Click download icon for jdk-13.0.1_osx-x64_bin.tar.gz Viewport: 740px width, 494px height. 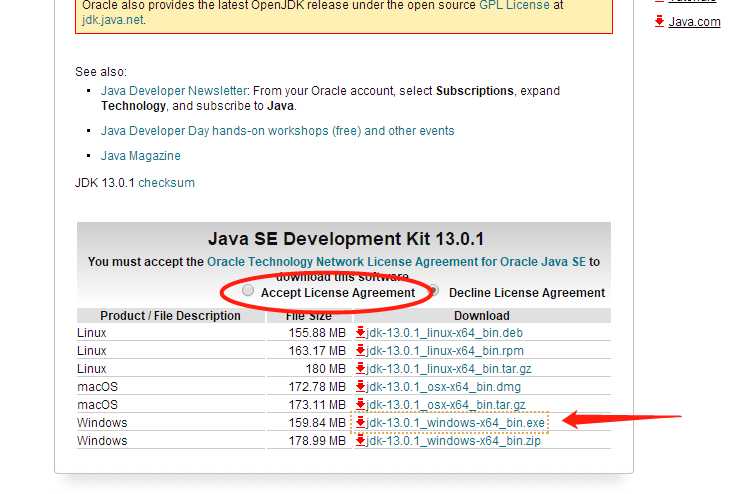pyautogui.click(x=361, y=404)
